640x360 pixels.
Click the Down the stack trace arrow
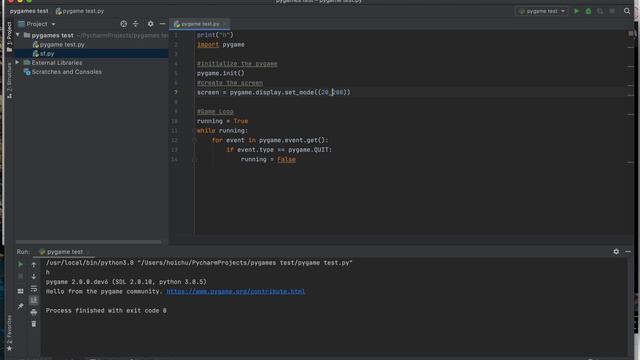pos(34,276)
